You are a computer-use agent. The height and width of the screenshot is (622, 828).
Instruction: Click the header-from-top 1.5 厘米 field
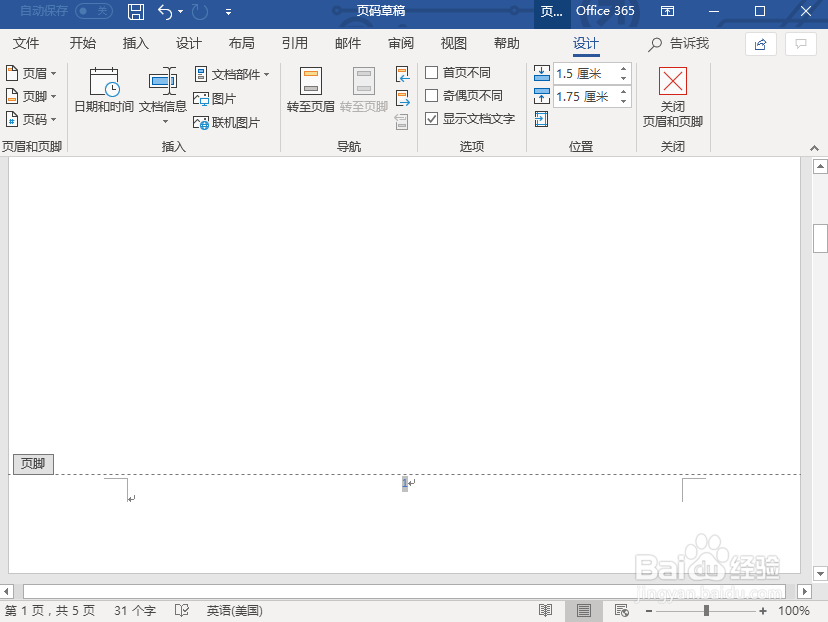point(585,74)
